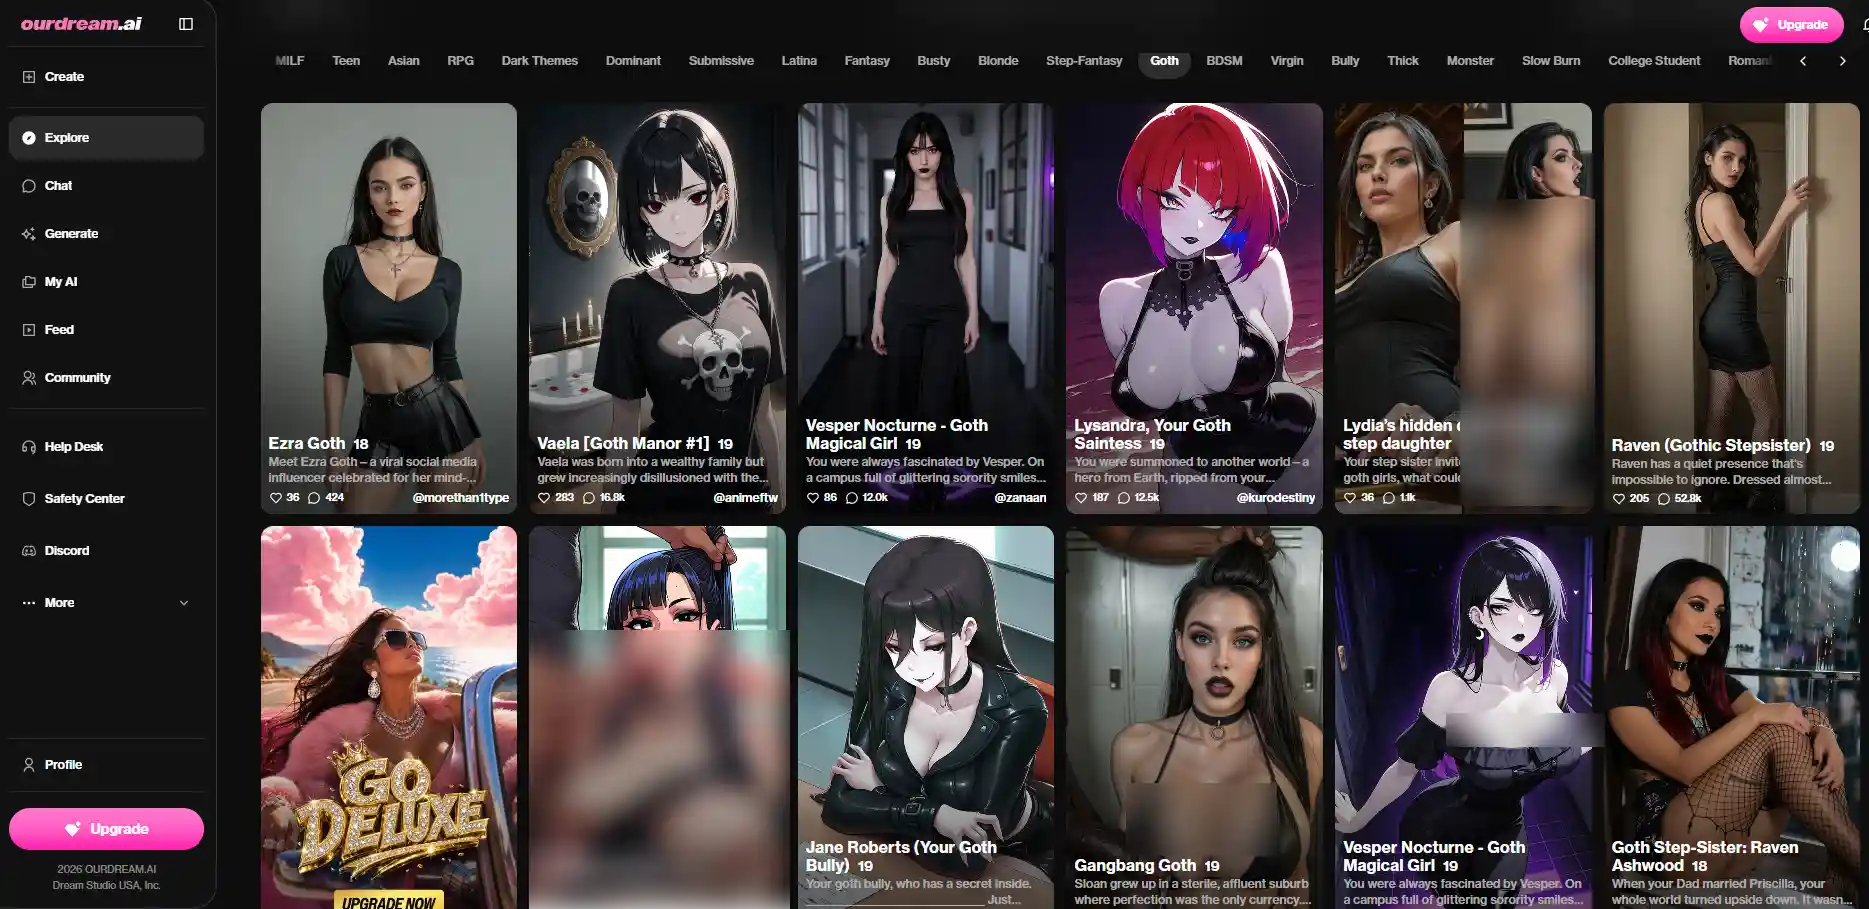Go to My AI
1869x909 pixels.
pyautogui.click(x=106, y=282)
